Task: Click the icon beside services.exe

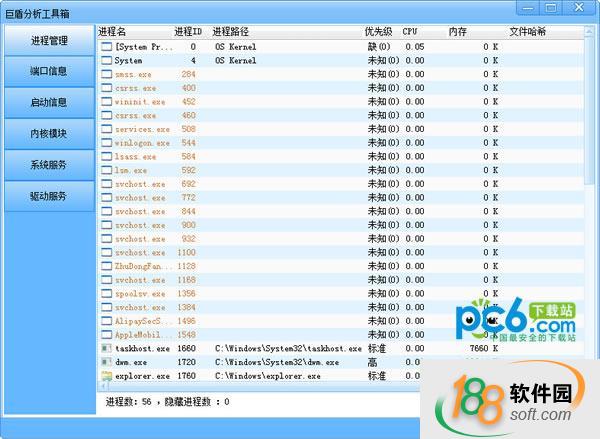Action: click(106, 129)
